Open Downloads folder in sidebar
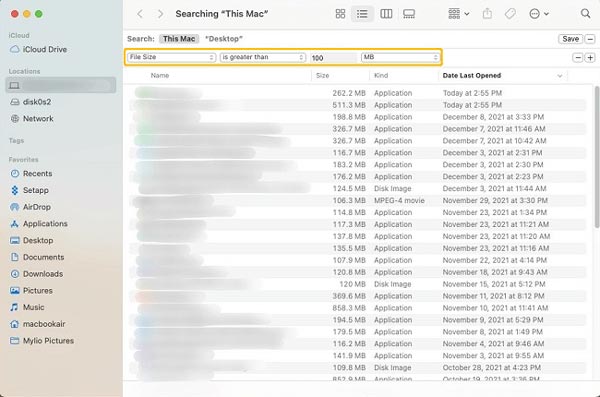Image resolution: width=600 pixels, height=397 pixels. (36, 274)
